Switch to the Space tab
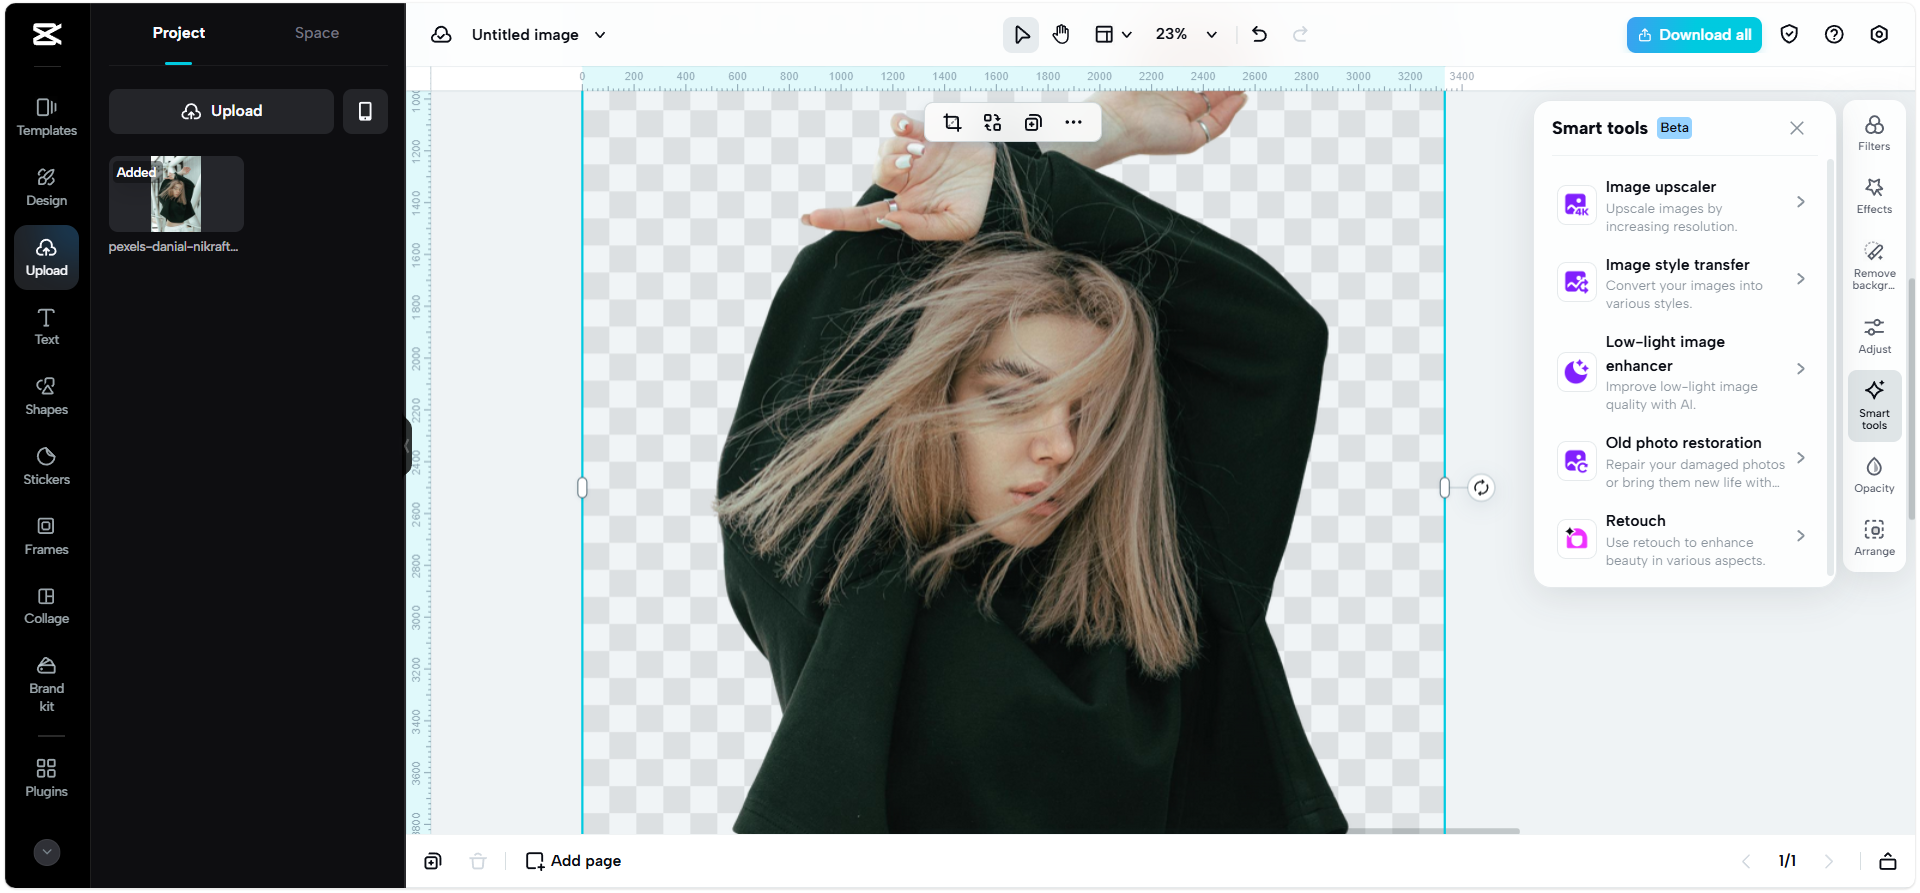Viewport: 1920px width, 893px height. tap(316, 33)
